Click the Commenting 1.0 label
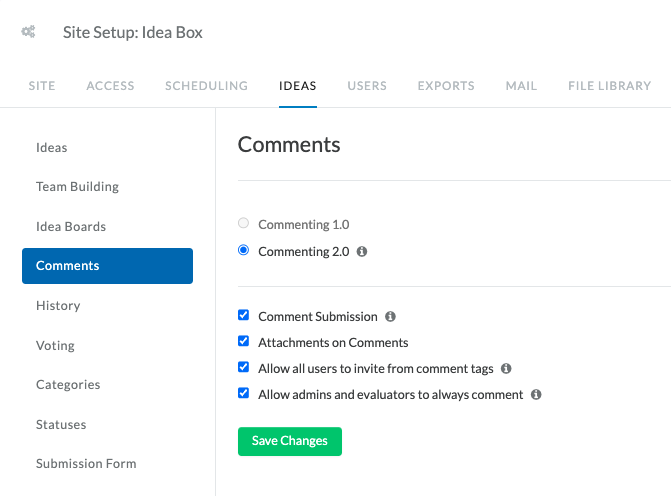The image size is (671, 496). (x=304, y=225)
